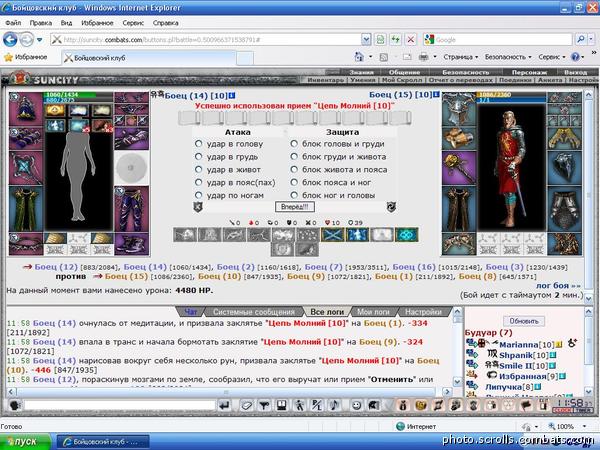
Task: Open the Избранное menu in menu bar
Action: tap(97, 23)
